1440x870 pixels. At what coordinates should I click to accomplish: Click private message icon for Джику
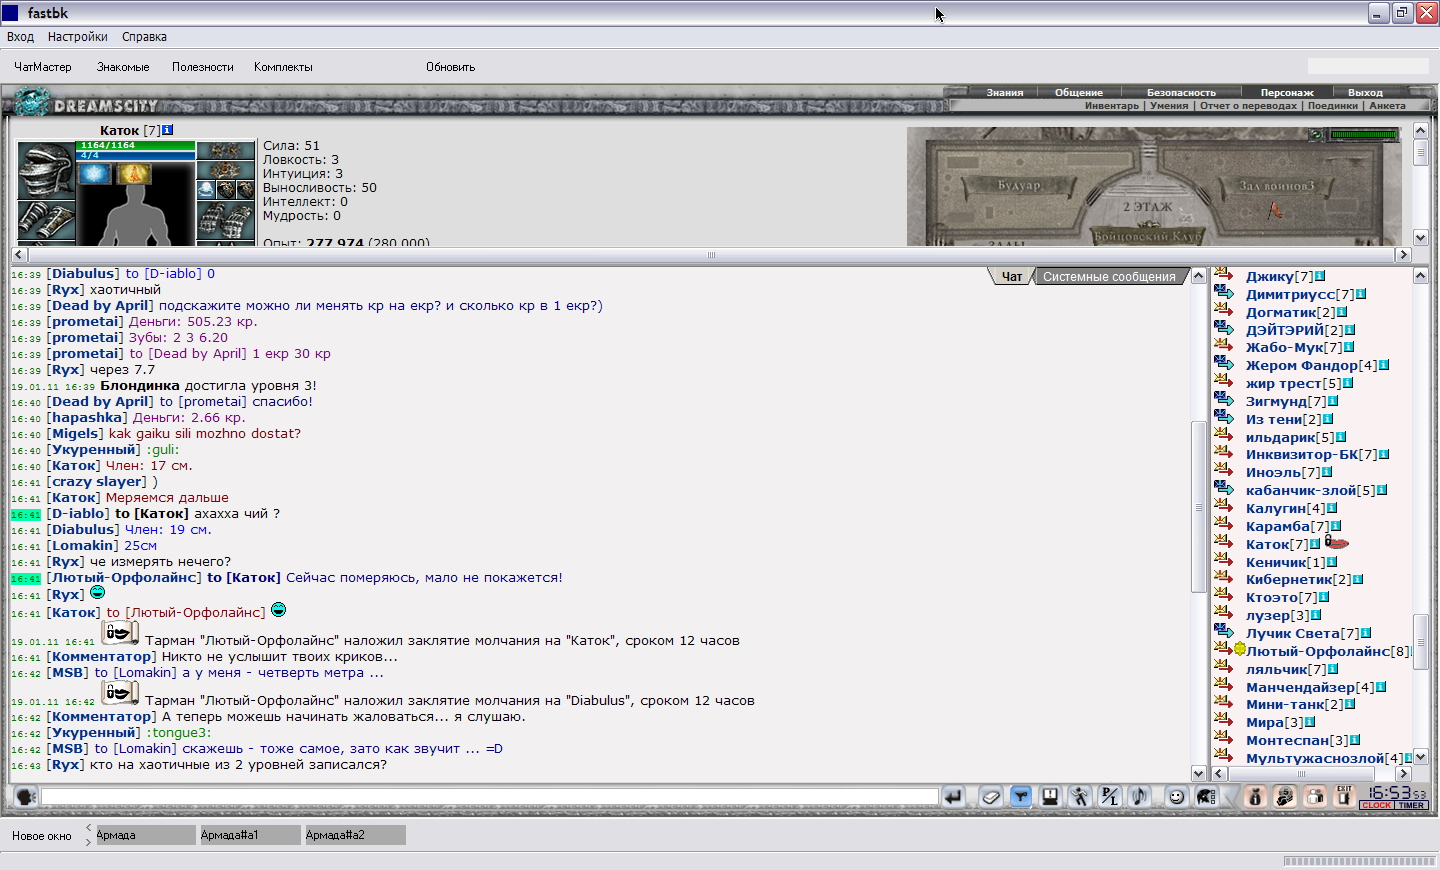coord(1224,275)
